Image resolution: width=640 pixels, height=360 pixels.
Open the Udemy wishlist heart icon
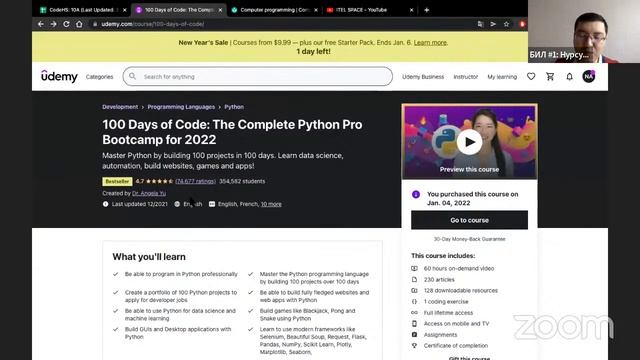tap(531, 76)
